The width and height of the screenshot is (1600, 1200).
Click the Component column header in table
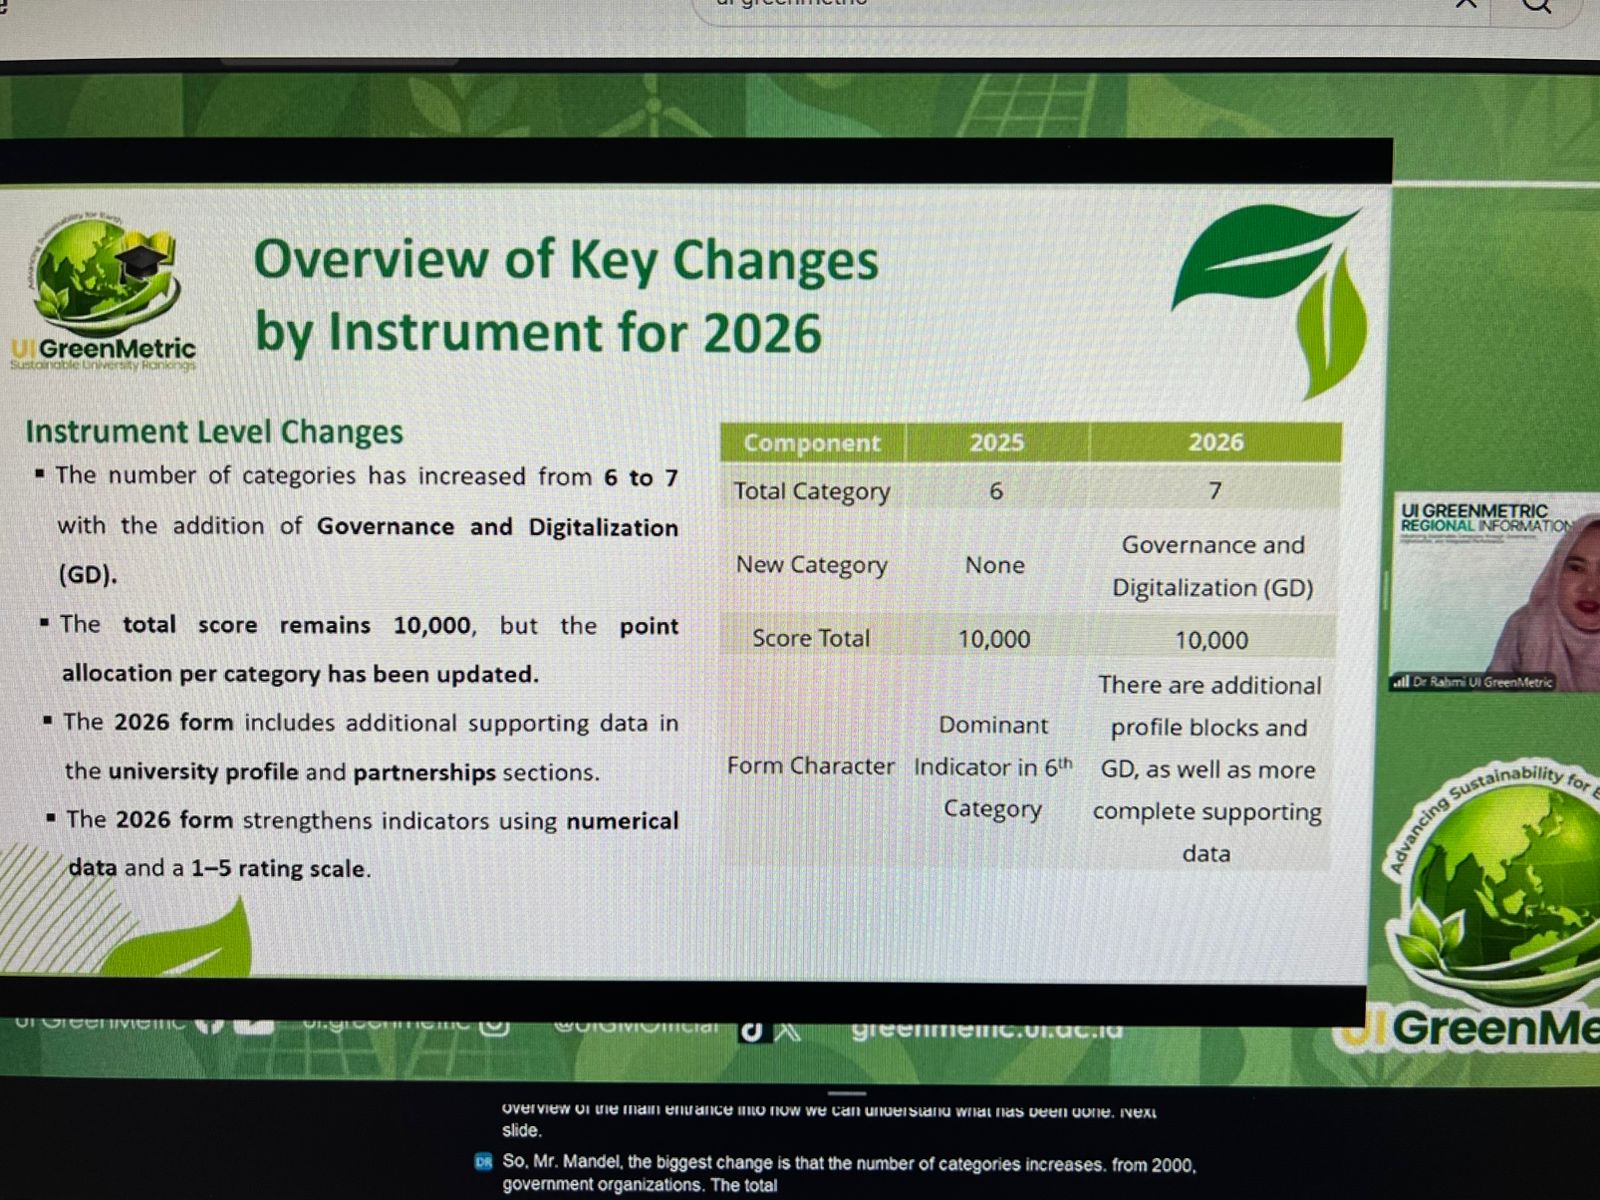coord(811,443)
